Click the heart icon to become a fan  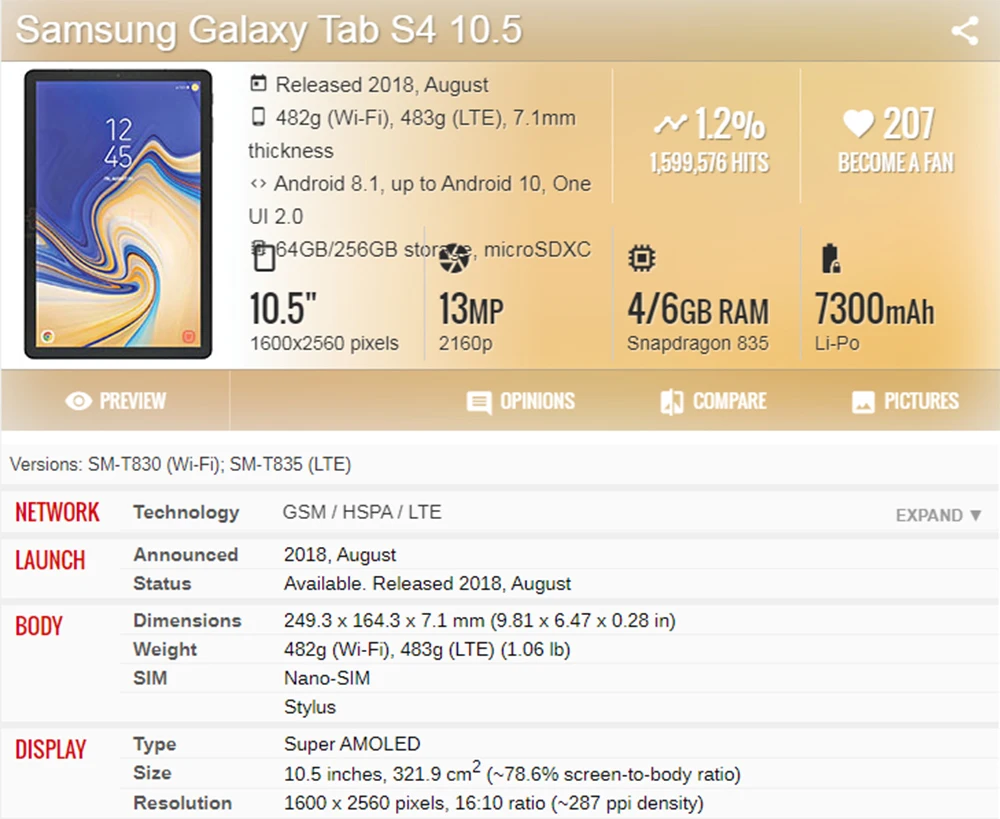point(858,122)
